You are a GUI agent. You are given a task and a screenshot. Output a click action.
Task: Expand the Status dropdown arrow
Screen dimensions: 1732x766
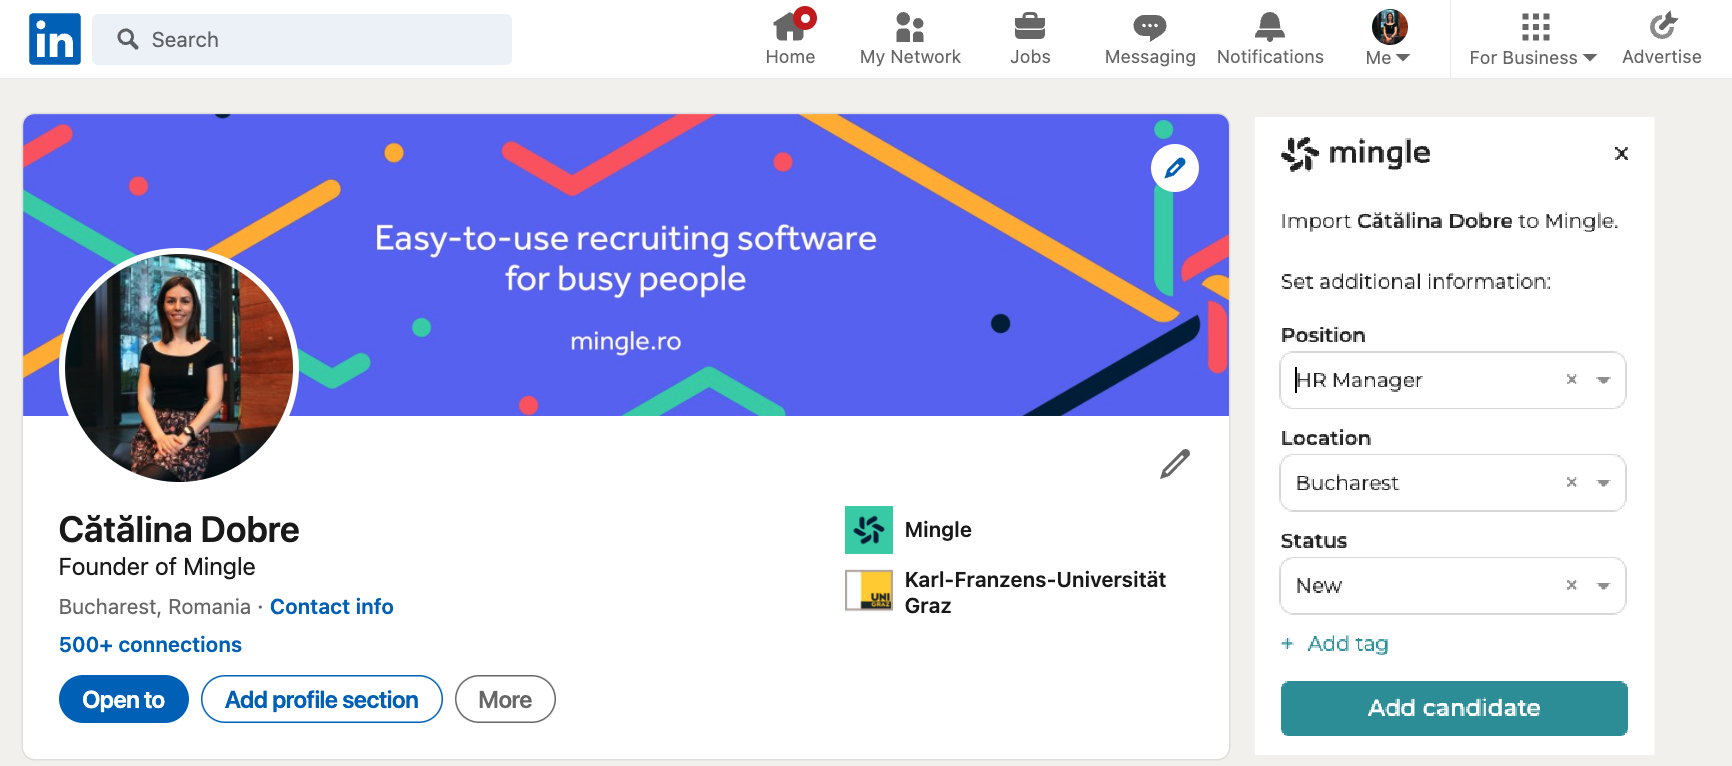pyautogui.click(x=1603, y=586)
